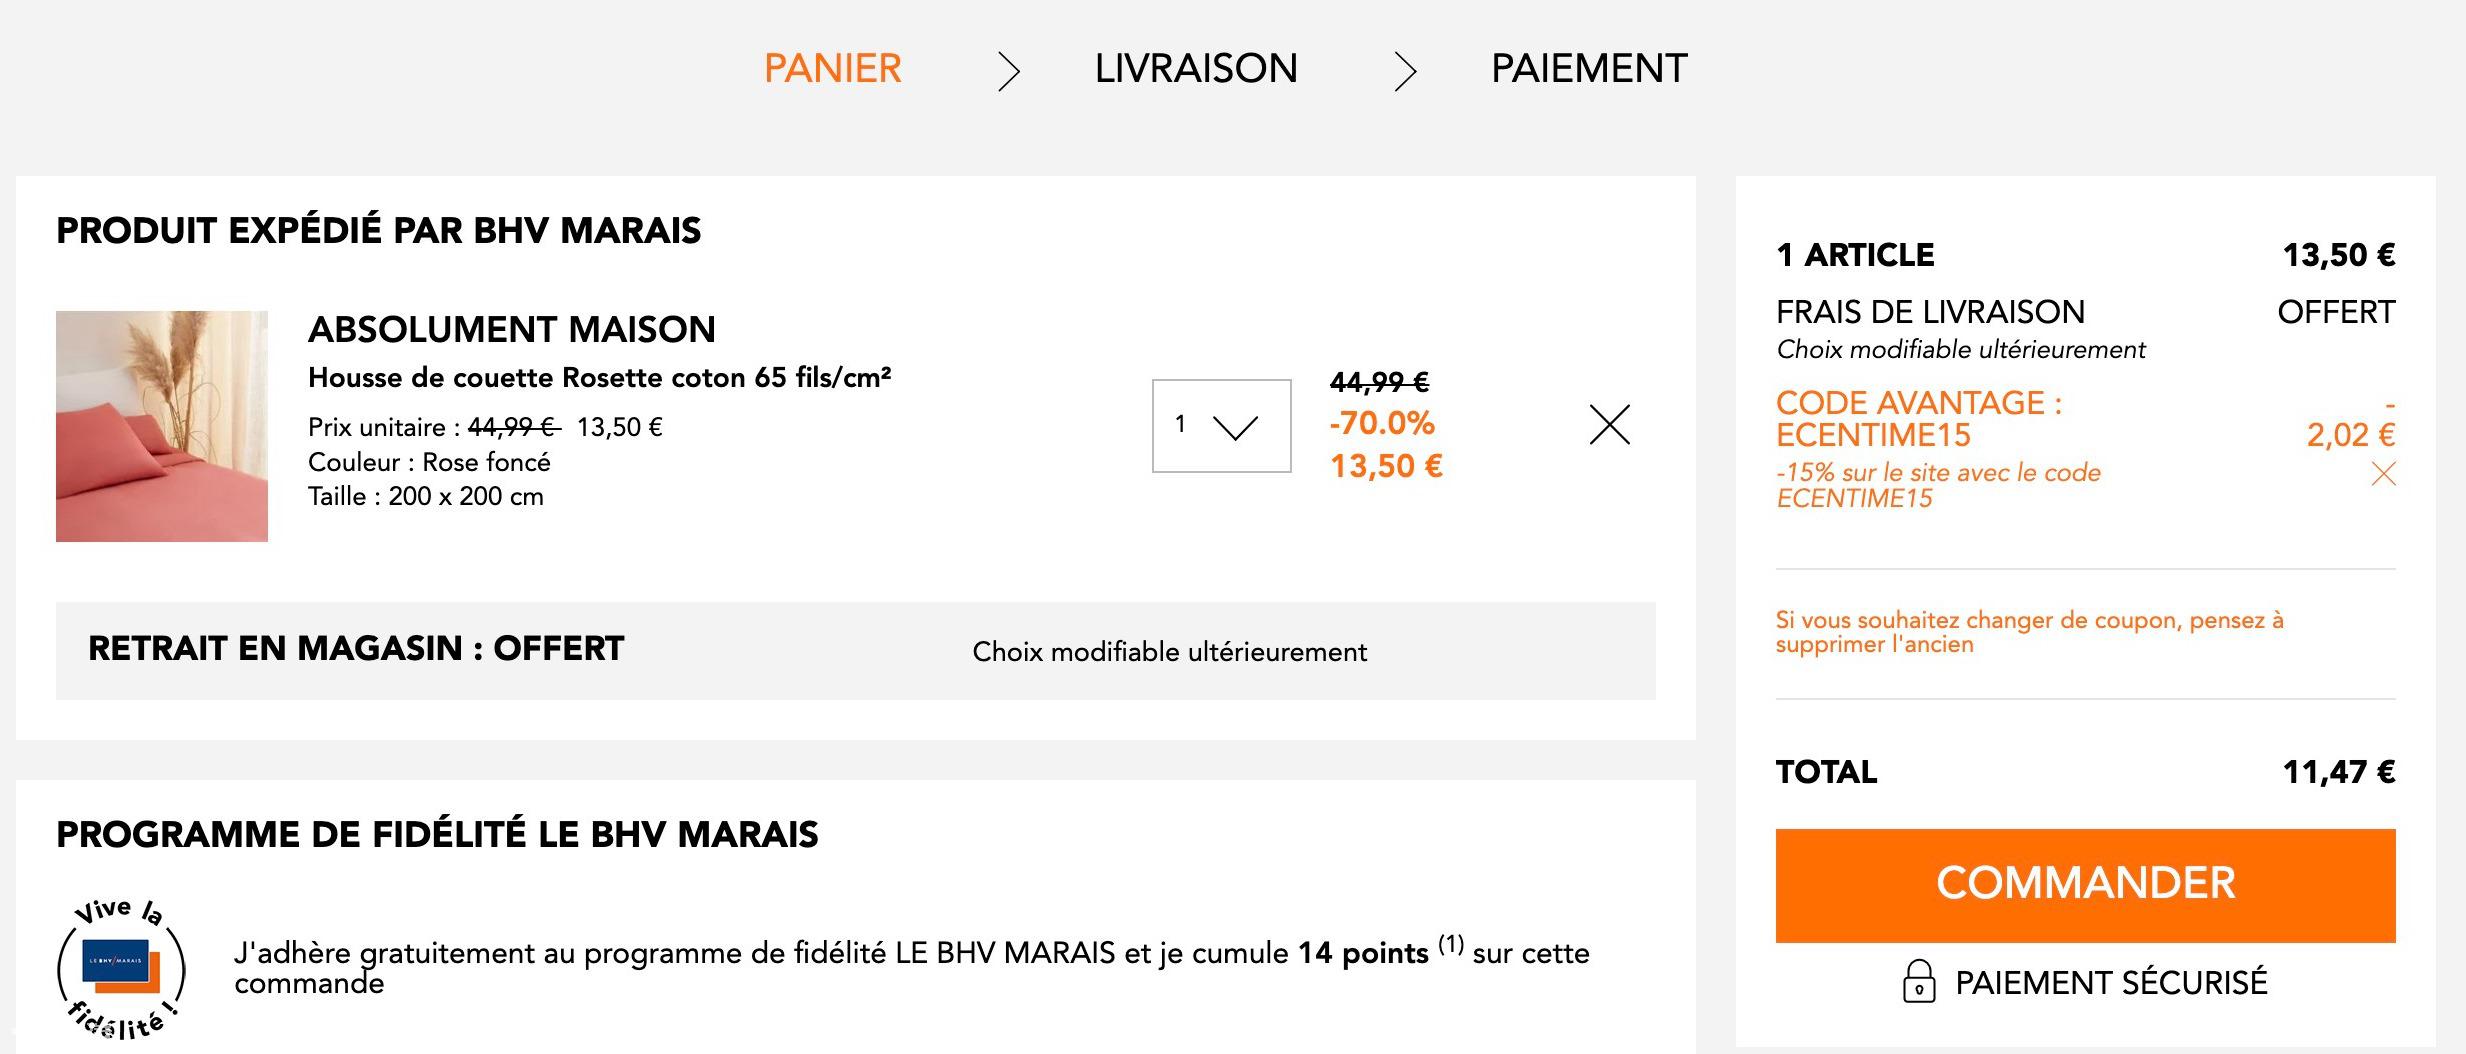Click the padlock secure payment icon

(x=1918, y=982)
